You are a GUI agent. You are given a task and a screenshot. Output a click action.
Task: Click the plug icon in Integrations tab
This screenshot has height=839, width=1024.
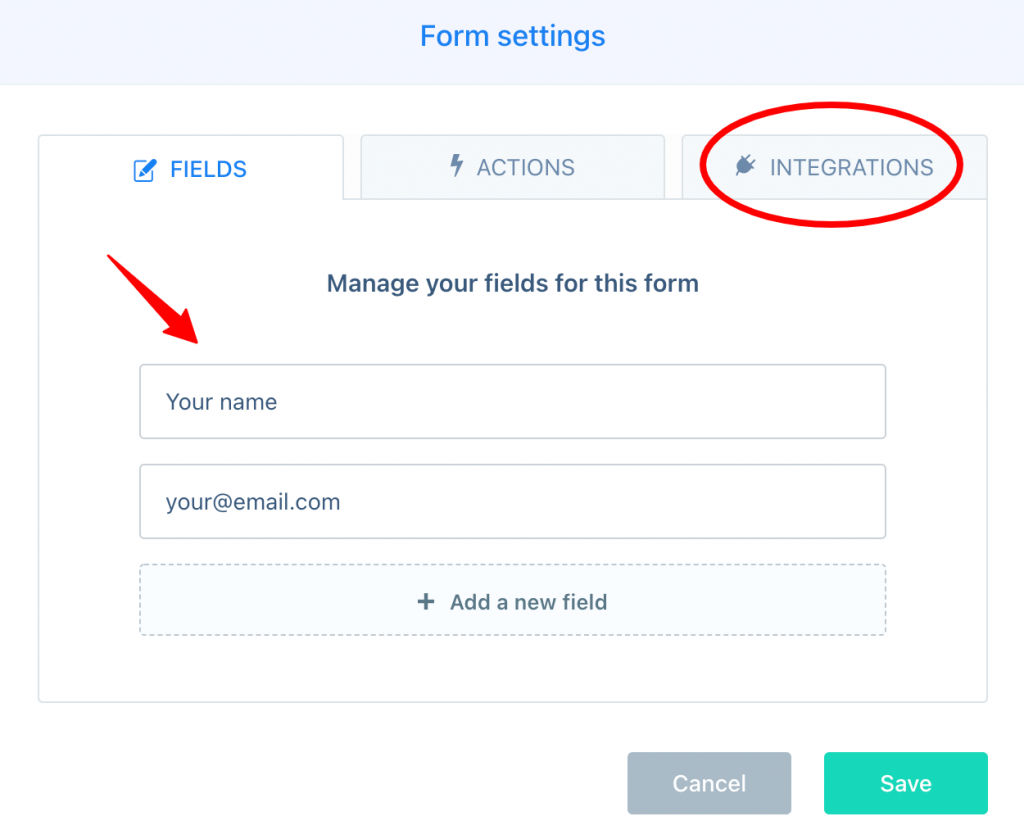tap(745, 166)
